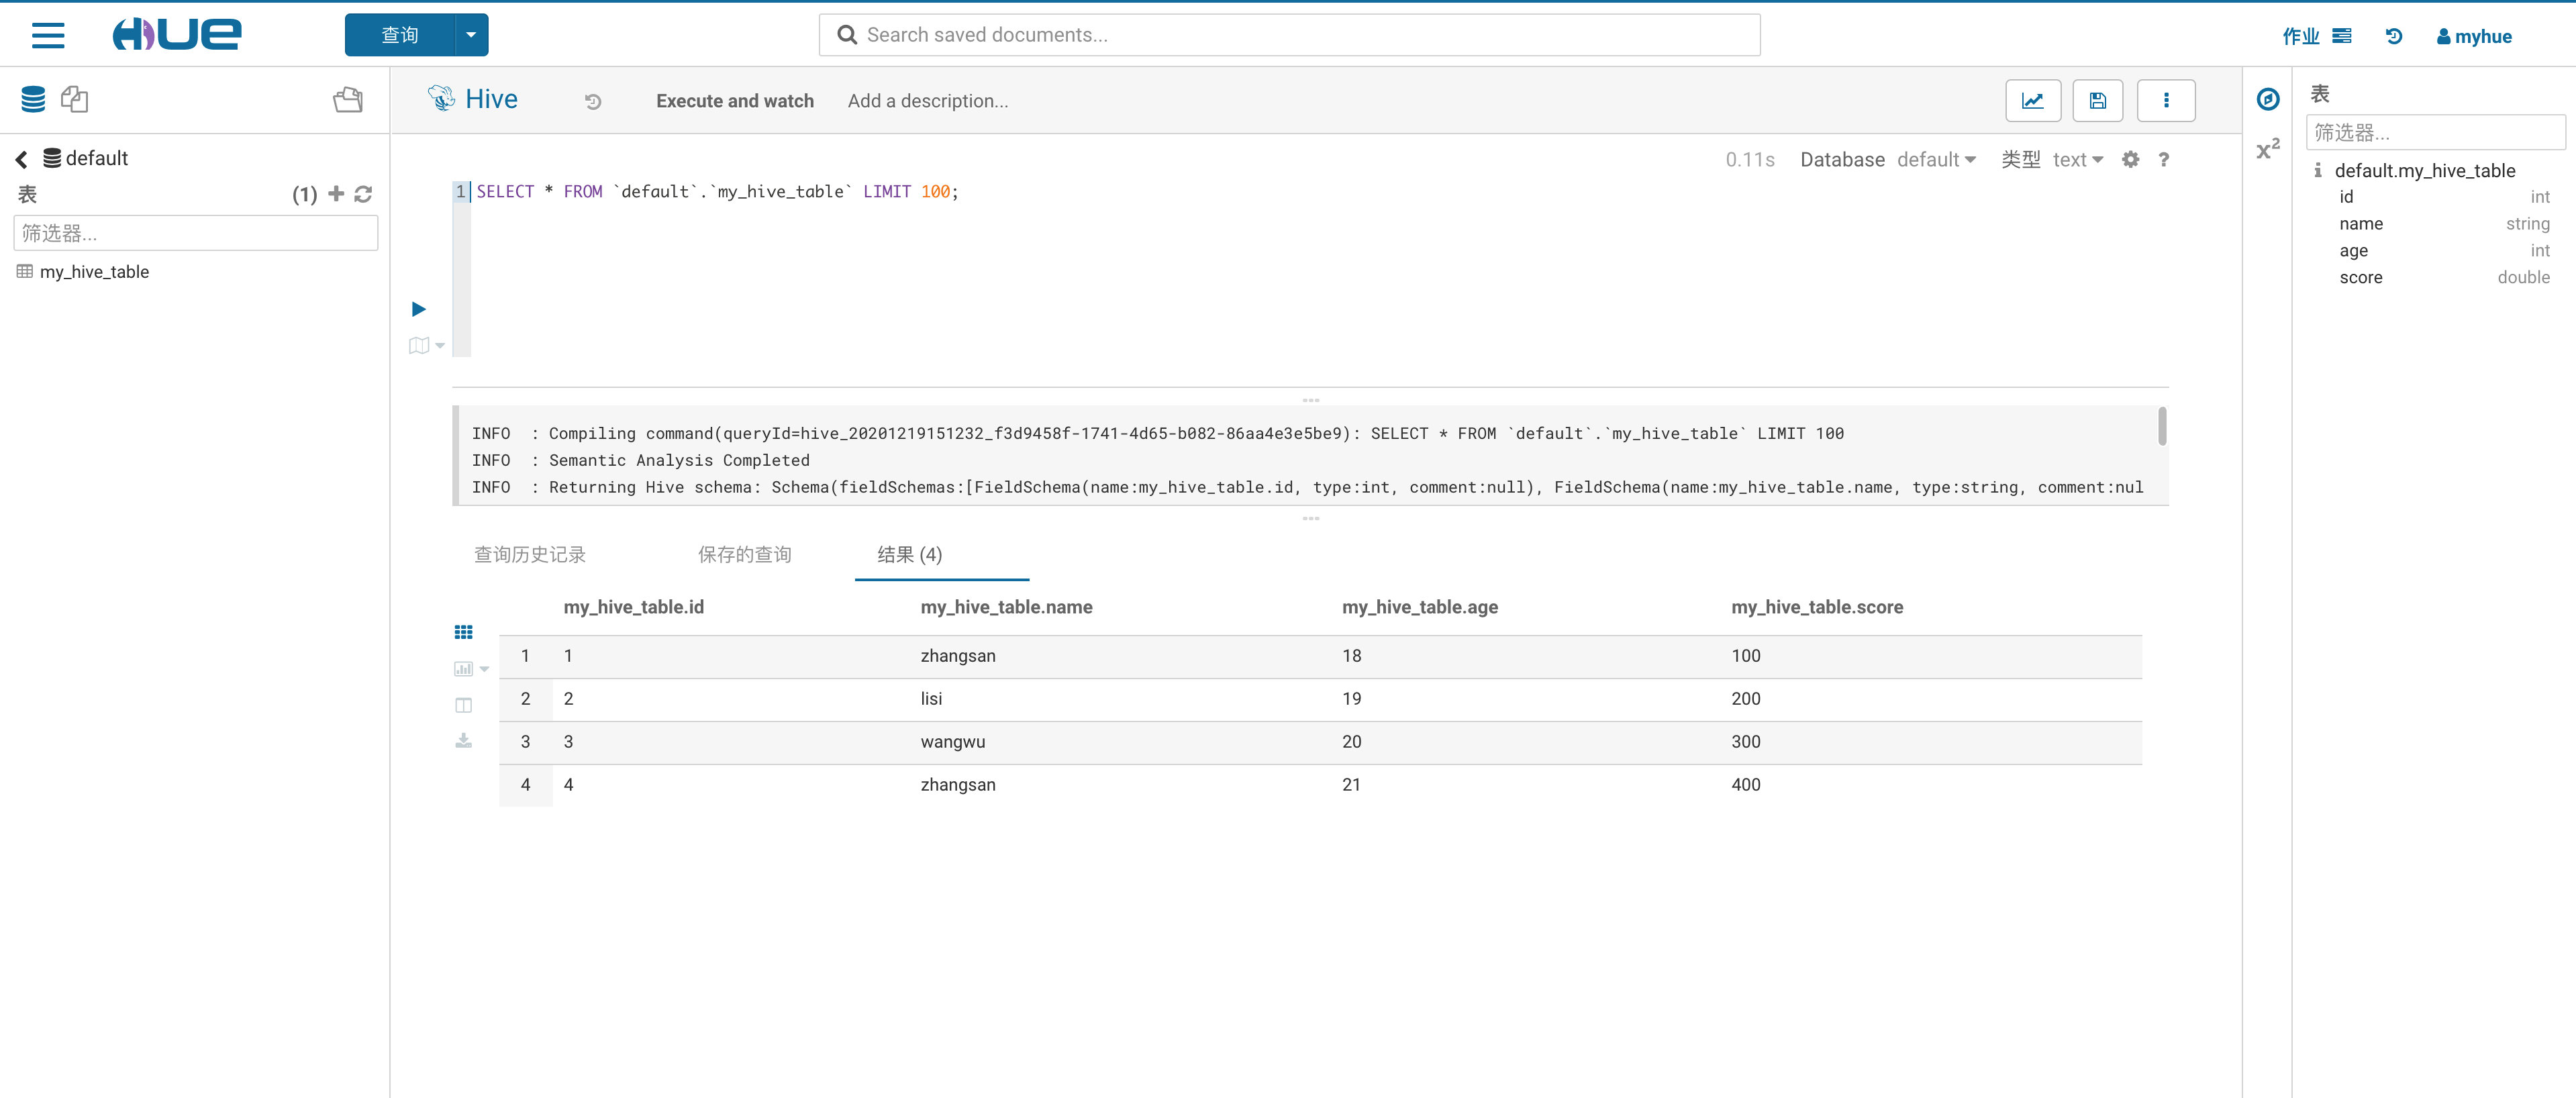Refresh the tables list in left panel
The image size is (2576, 1098).
tap(363, 194)
